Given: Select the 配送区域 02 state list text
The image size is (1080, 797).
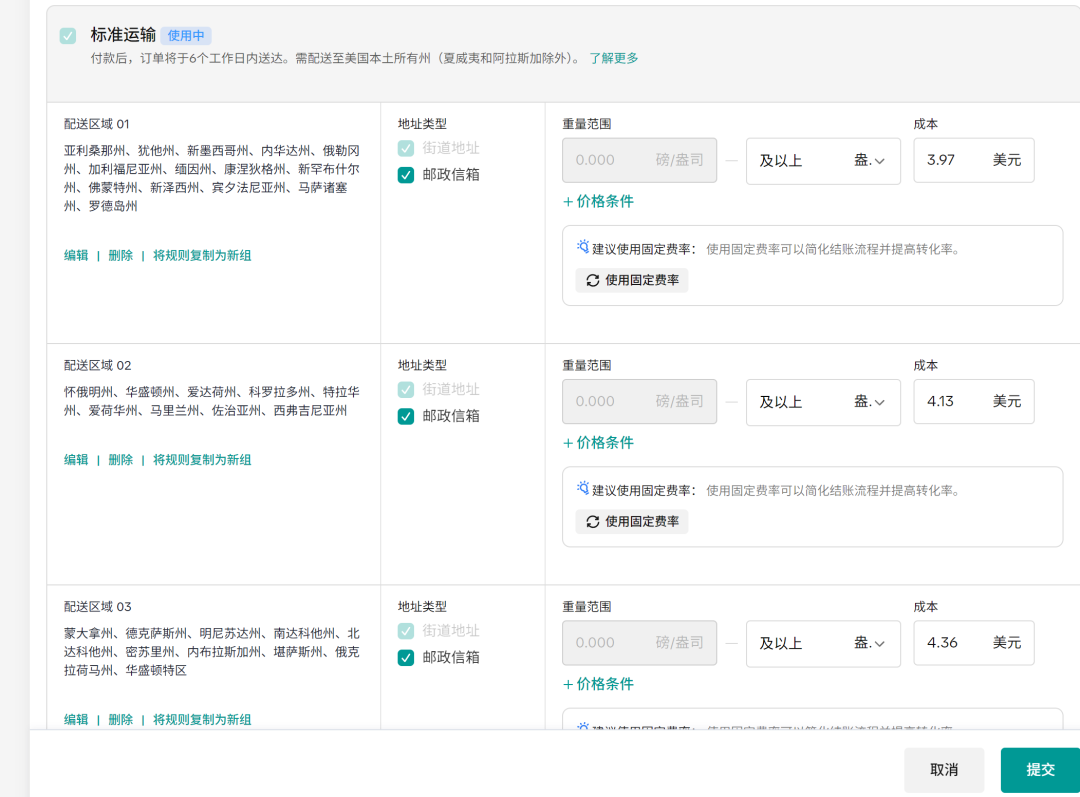Looking at the screenshot, I should [x=212, y=402].
